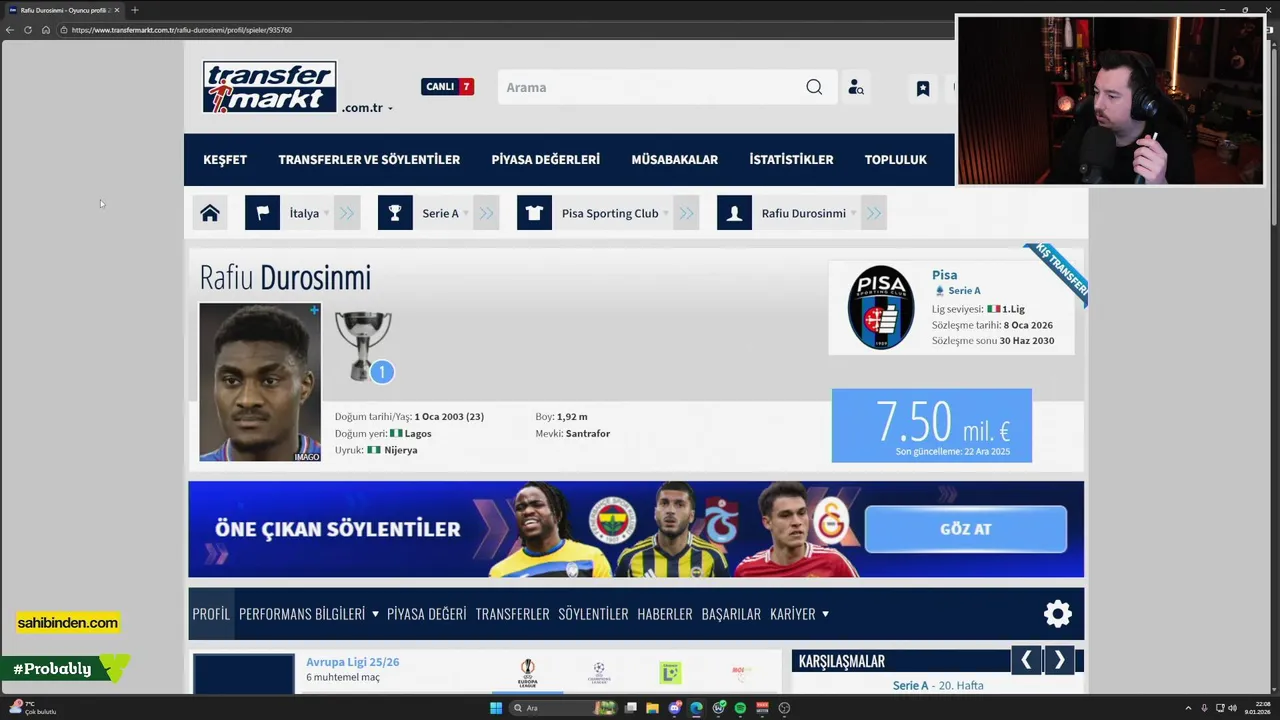Click the GÖZ AT banner button
1280x720 pixels.
tap(966, 529)
